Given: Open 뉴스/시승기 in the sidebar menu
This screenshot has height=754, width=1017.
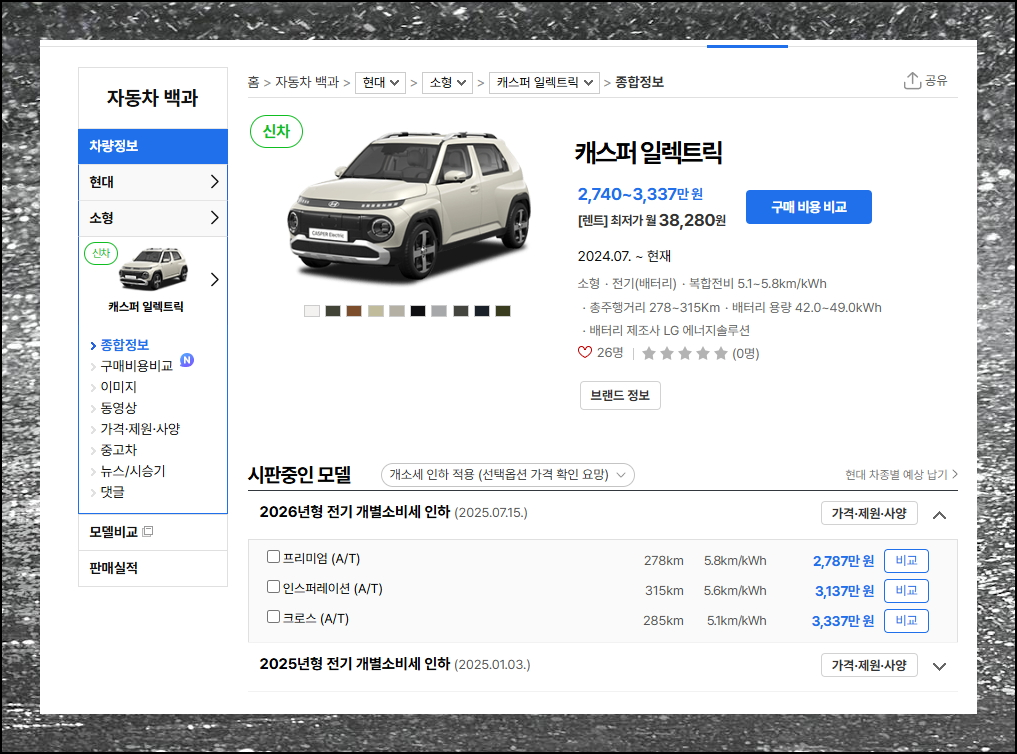Looking at the screenshot, I should point(132,471).
